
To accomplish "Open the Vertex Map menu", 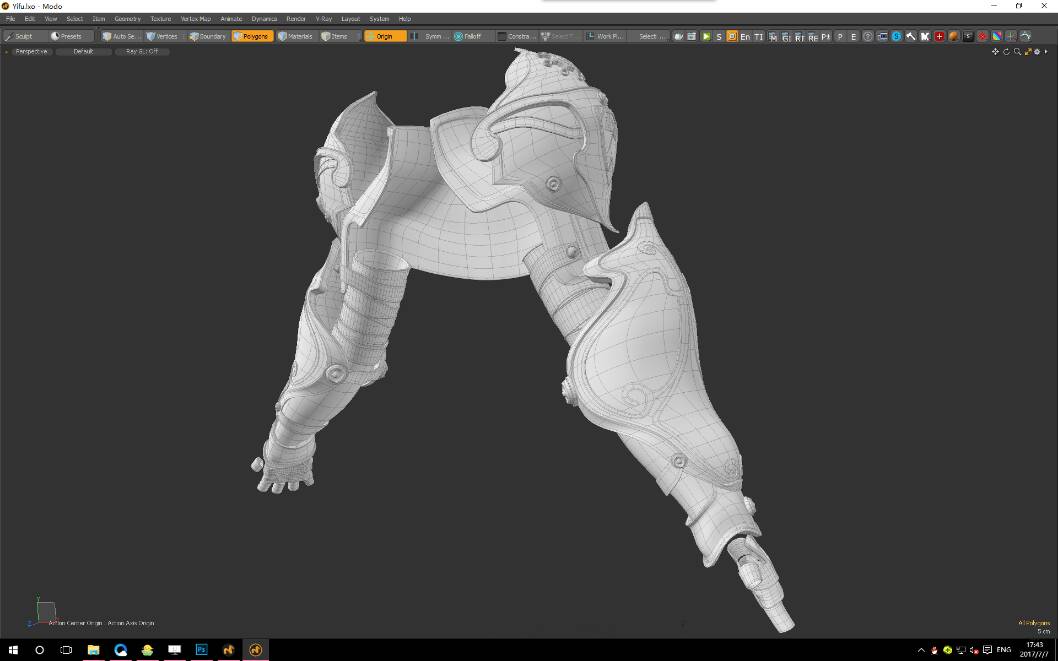I will 196,19.
